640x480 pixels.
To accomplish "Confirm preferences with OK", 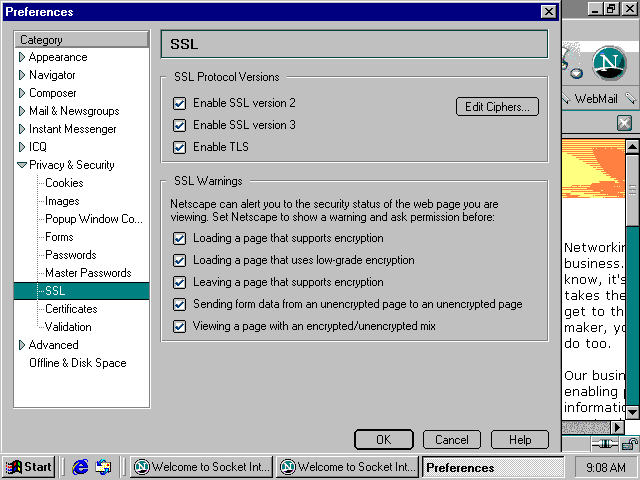I will (384, 440).
